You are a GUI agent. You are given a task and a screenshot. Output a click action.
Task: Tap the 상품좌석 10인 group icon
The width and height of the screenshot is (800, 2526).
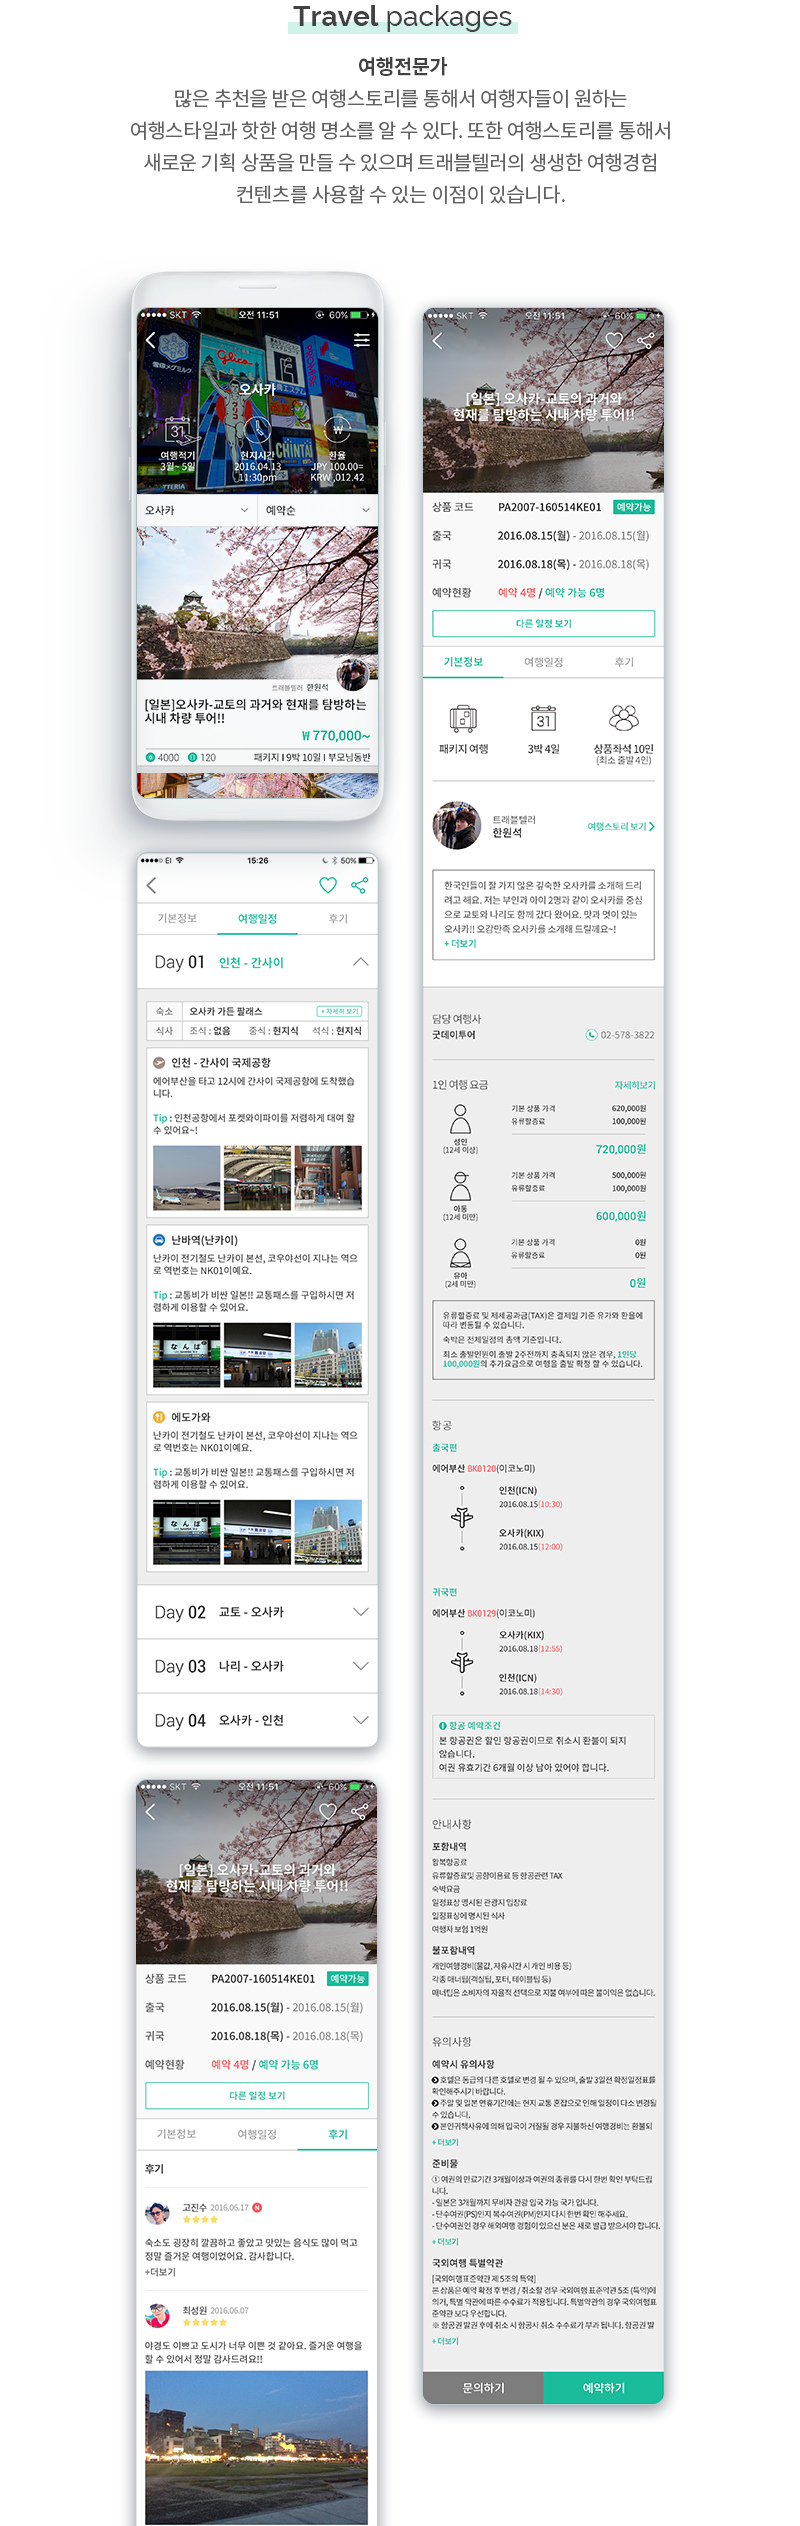coord(623,717)
